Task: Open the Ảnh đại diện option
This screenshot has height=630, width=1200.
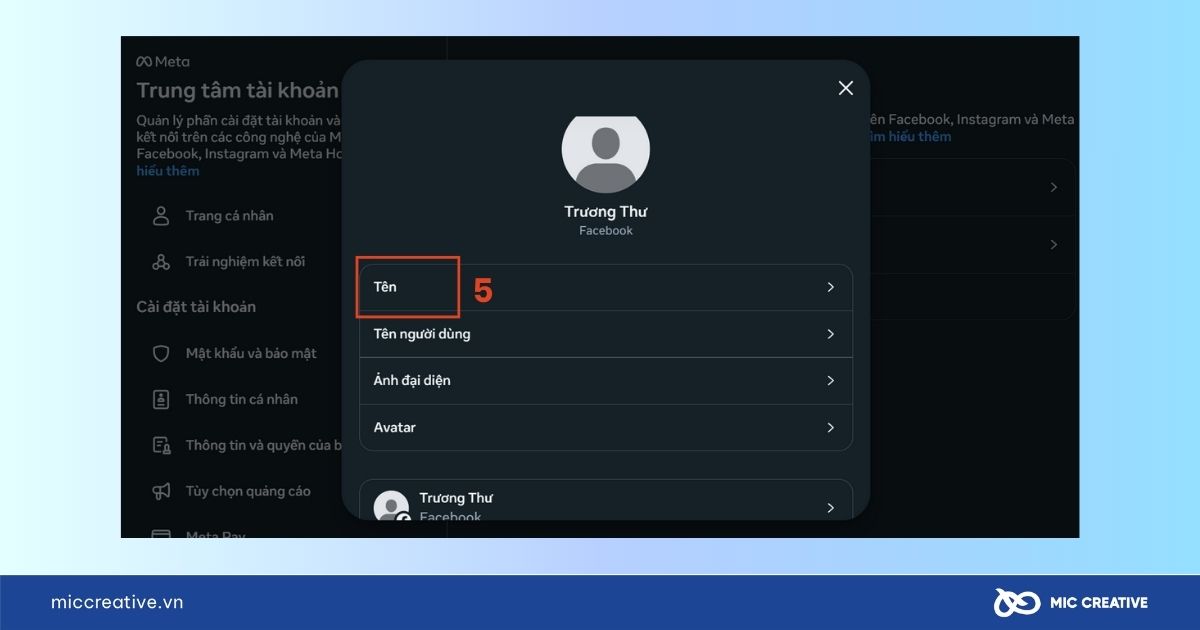Action: click(x=606, y=381)
